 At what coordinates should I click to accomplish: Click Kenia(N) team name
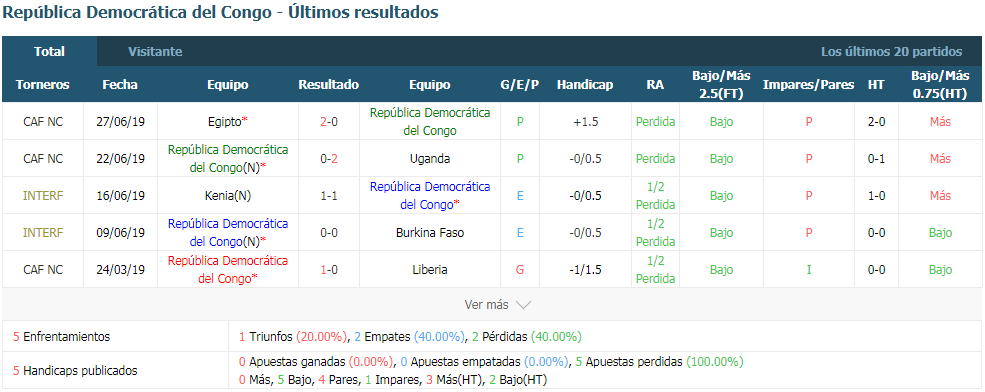click(x=227, y=196)
